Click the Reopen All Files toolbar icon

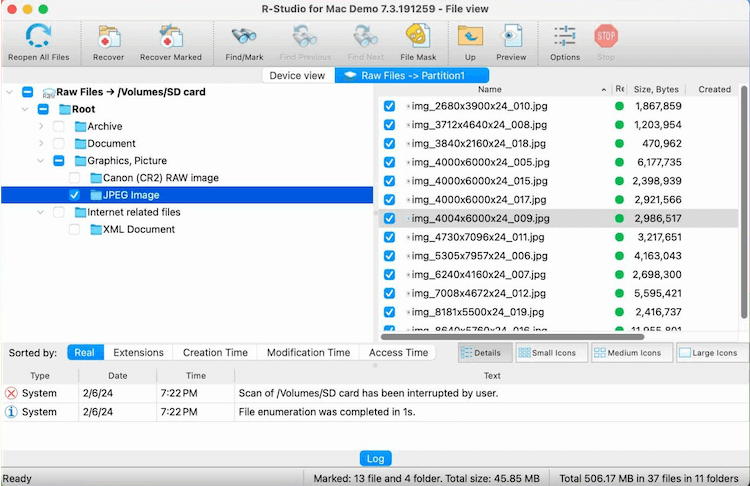pos(40,38)
